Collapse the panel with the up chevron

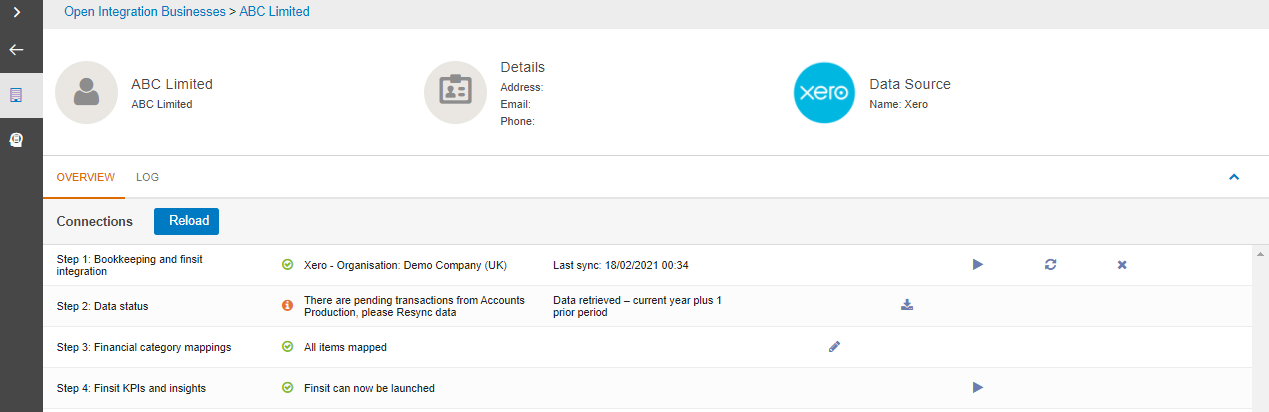pyautogui.click(x=1233, y=177)
